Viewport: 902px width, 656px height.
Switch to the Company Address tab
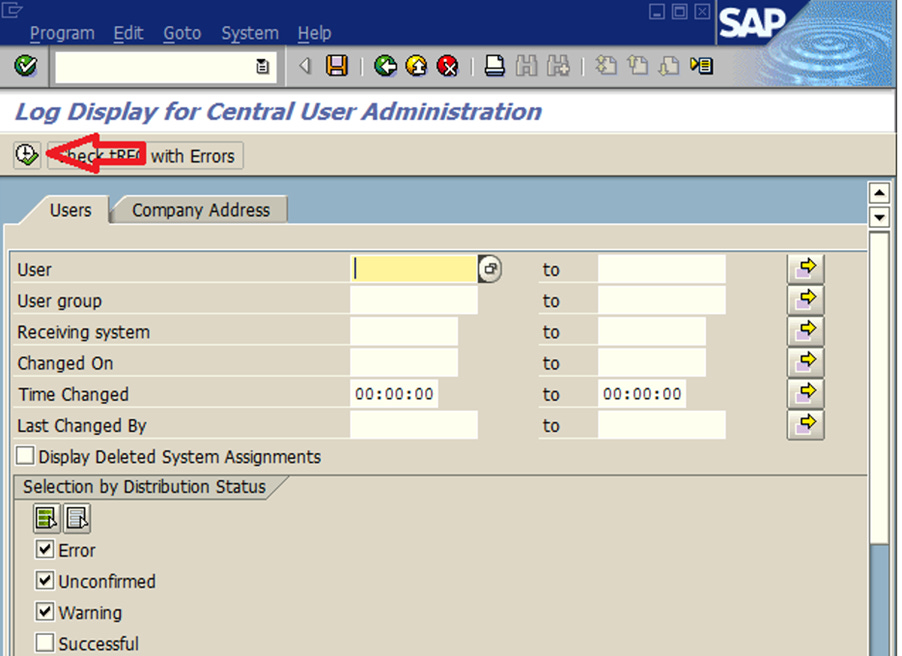point(201,210)
